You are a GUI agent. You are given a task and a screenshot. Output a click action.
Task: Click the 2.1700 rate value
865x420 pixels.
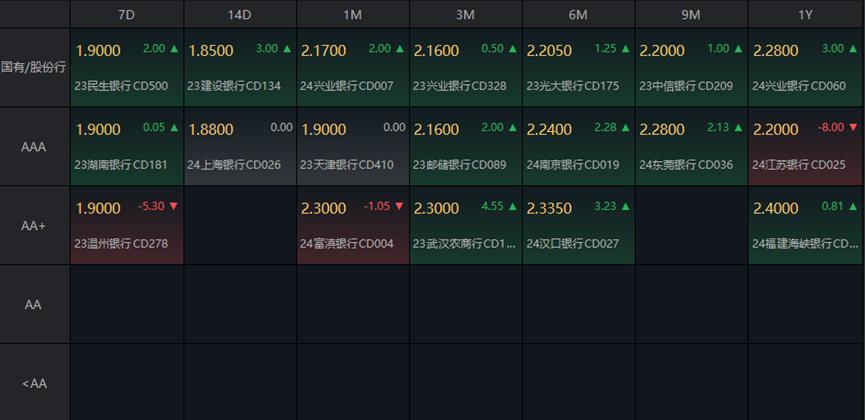point(324,51)
